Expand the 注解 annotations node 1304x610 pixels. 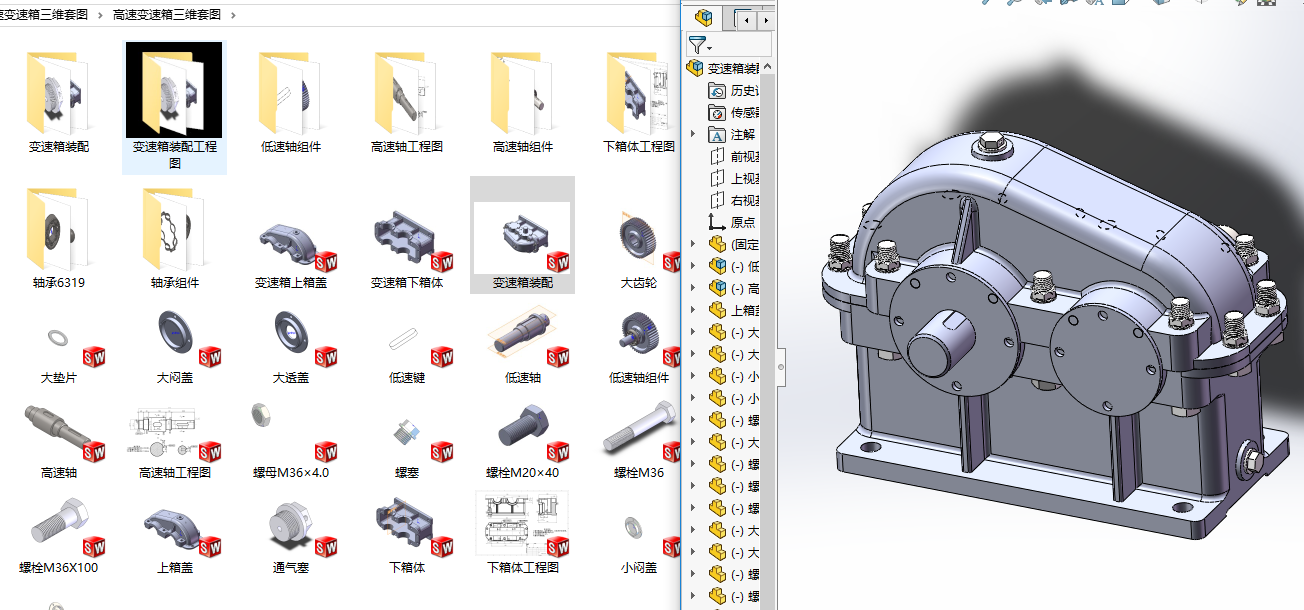click(x=692, y=134)
